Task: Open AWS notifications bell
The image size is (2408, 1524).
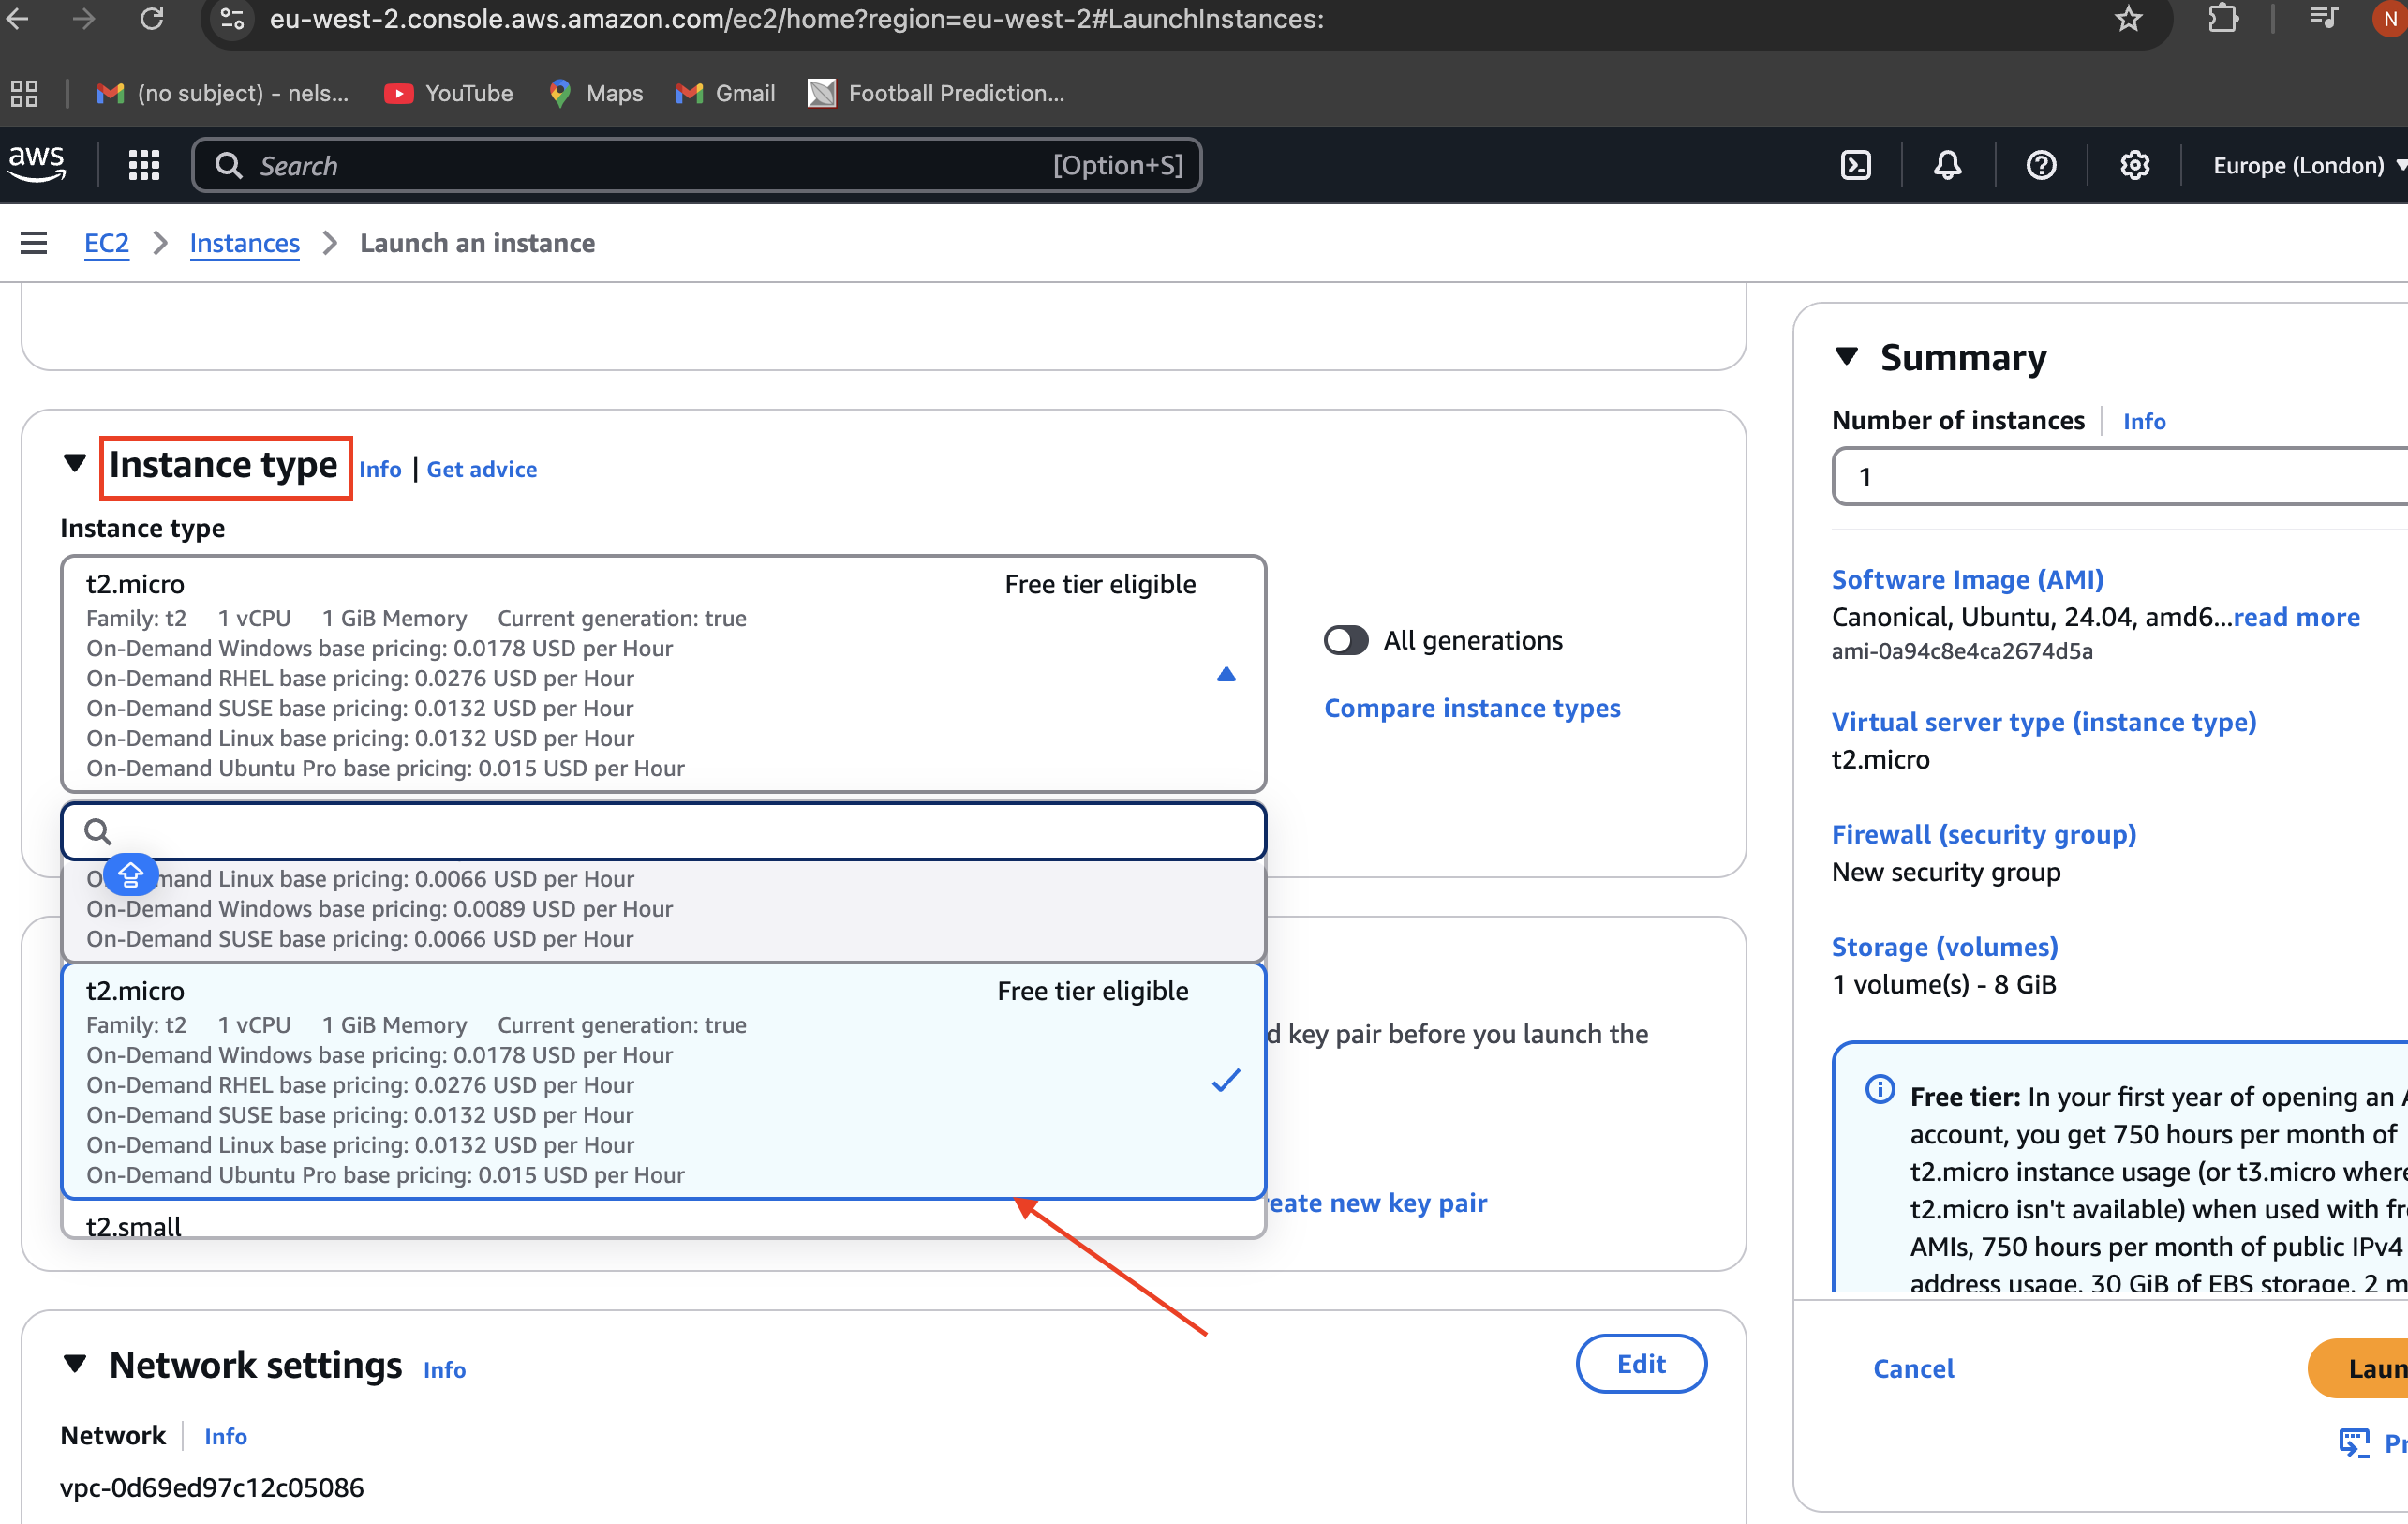Action: (1946, 165)
